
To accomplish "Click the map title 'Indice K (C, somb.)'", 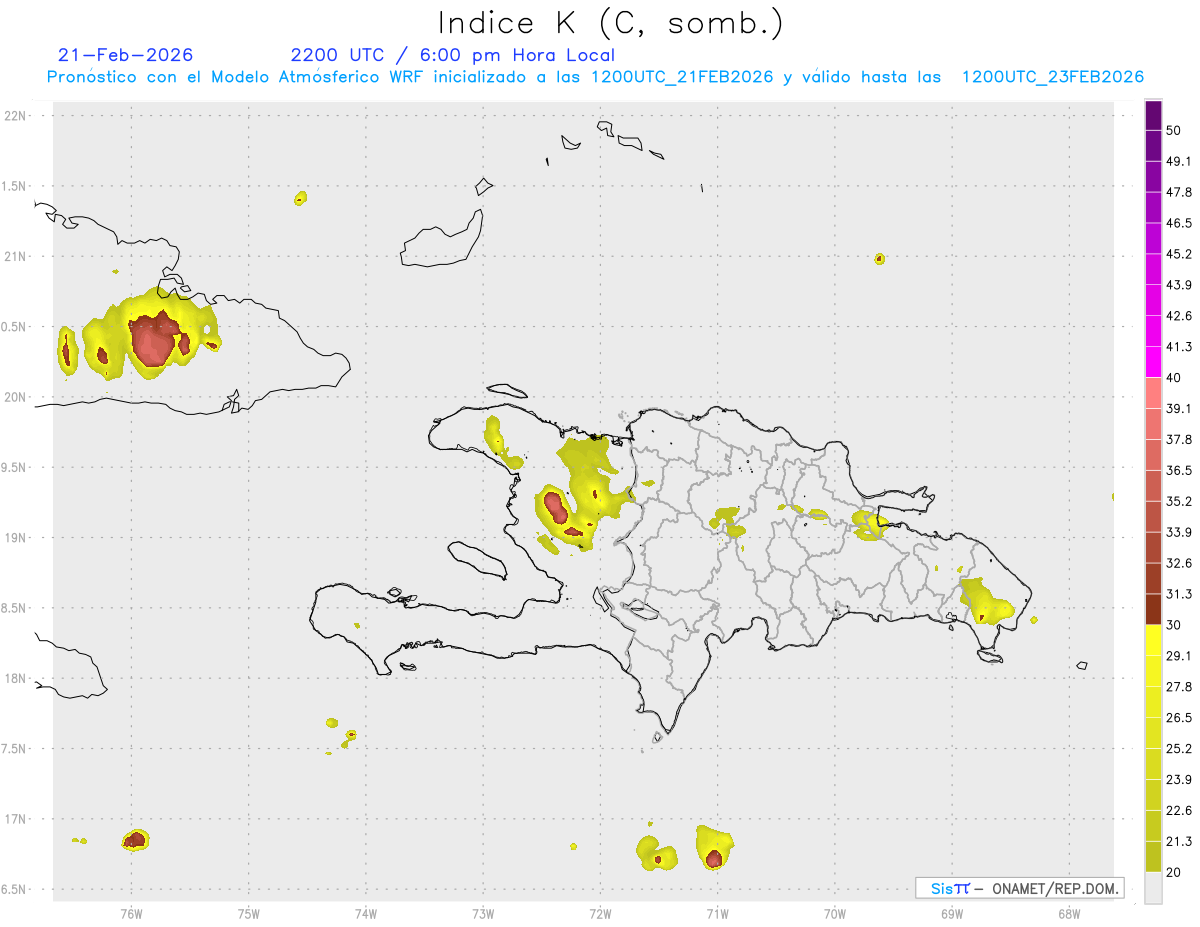I will 611,23.
